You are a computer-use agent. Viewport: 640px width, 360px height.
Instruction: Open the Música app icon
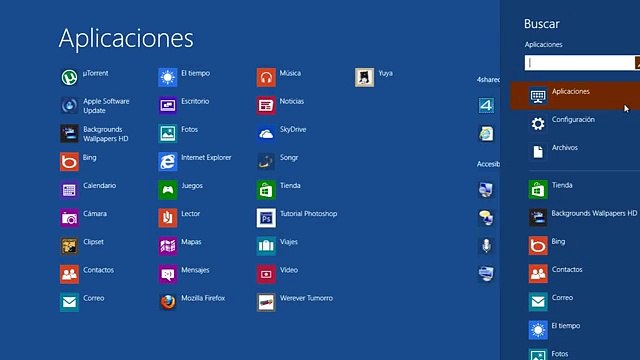266,77
